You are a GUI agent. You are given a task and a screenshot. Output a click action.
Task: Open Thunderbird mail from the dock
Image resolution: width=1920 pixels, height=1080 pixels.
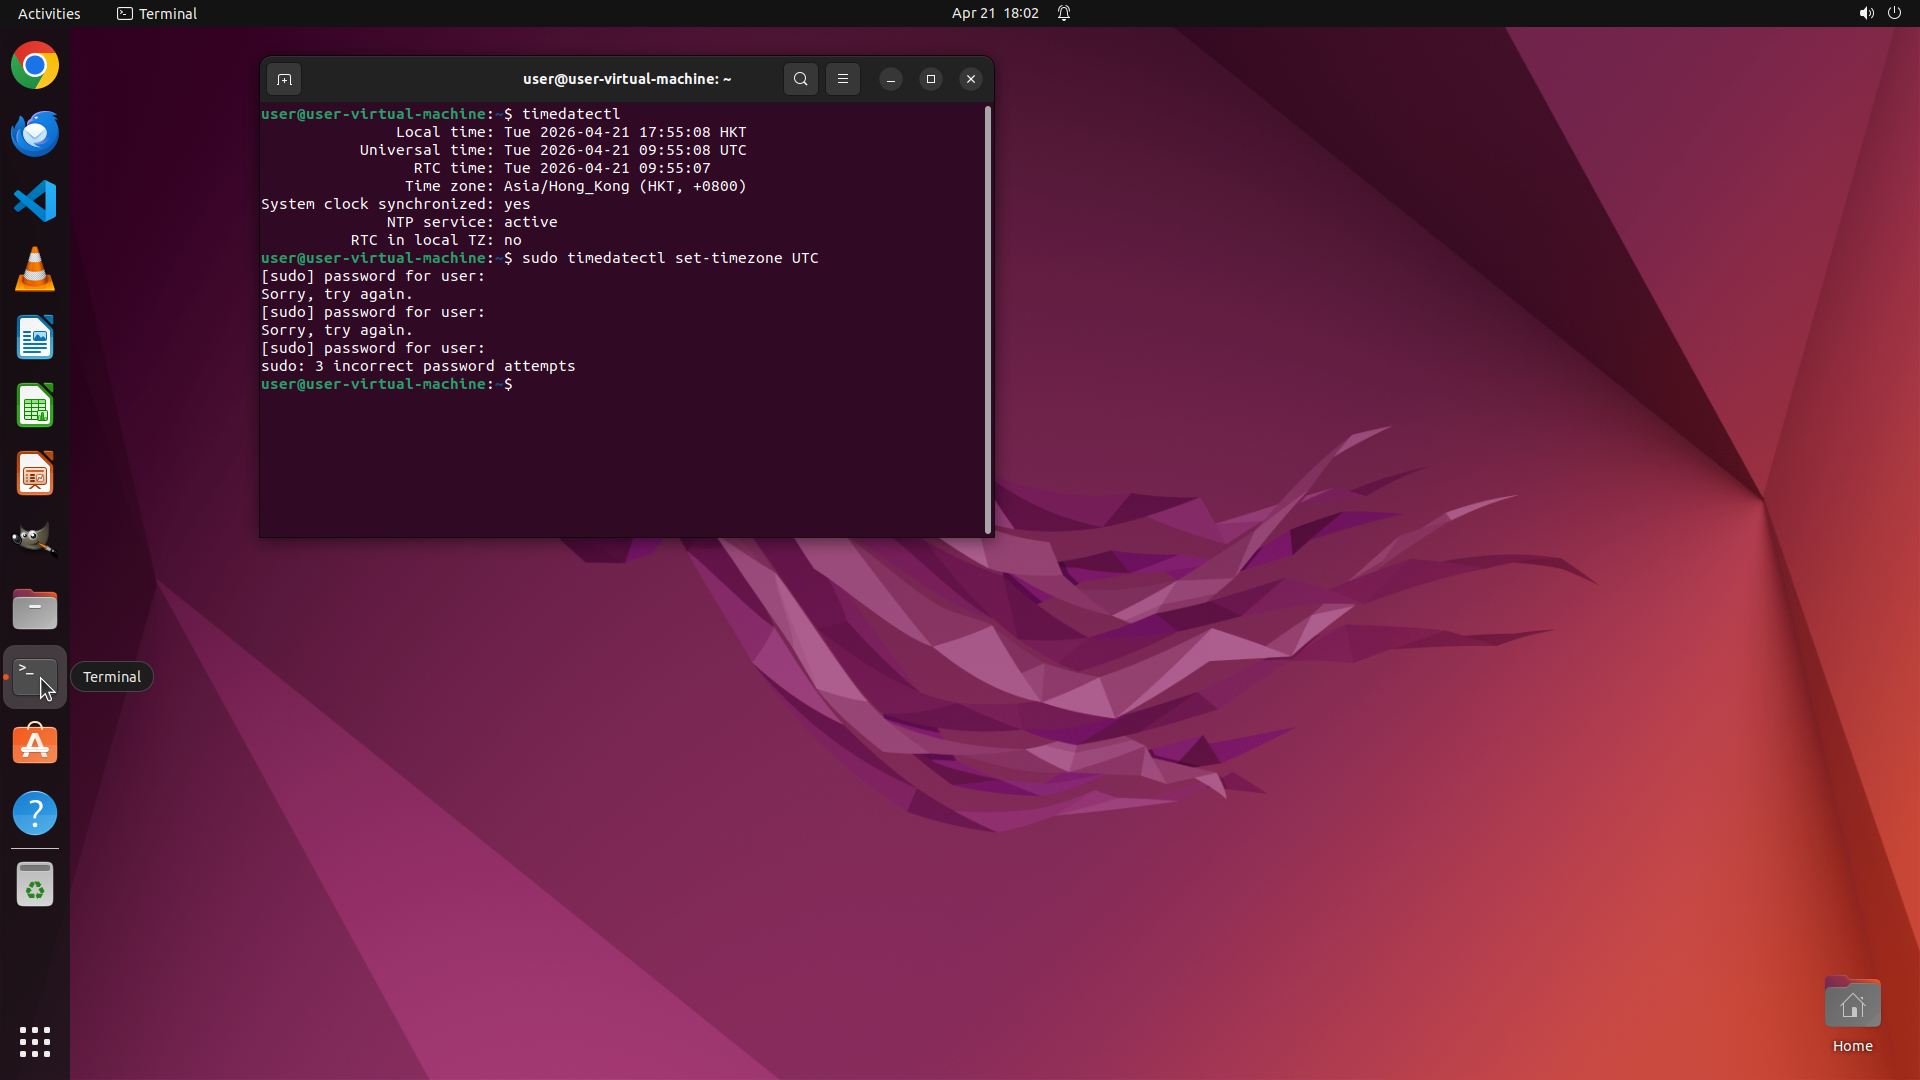click(x=35, y=134)
